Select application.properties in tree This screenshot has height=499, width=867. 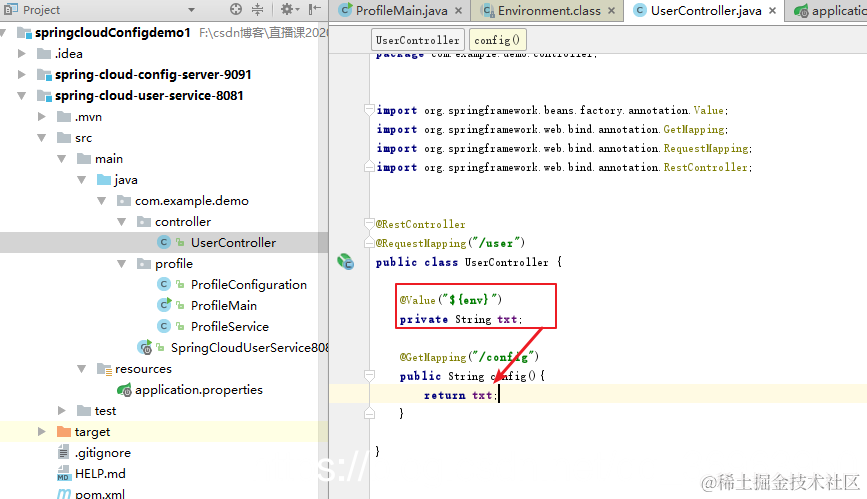[199, 390]
